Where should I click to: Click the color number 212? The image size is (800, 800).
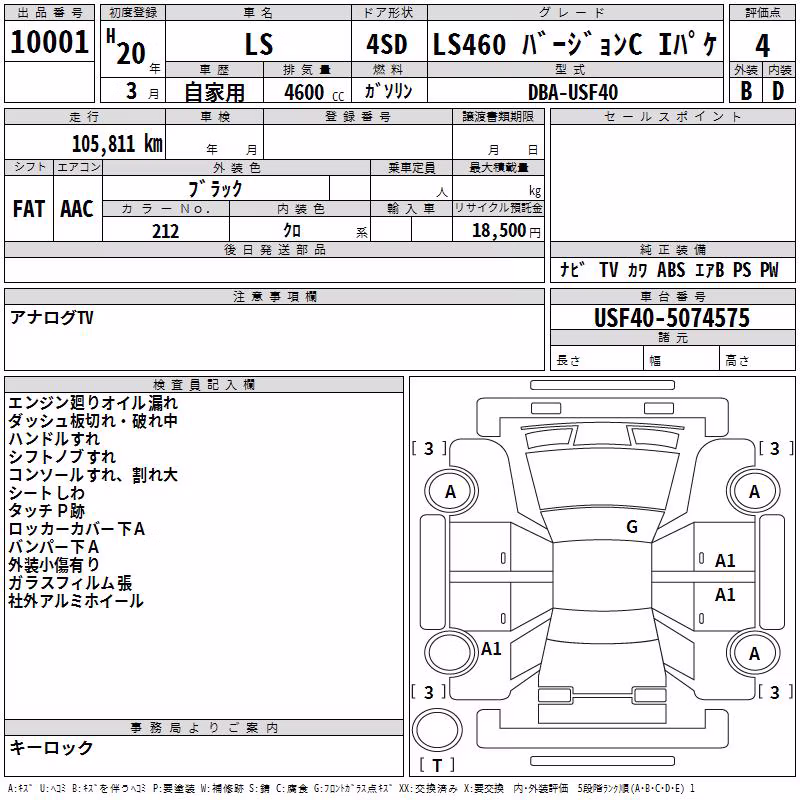(165, 231)
